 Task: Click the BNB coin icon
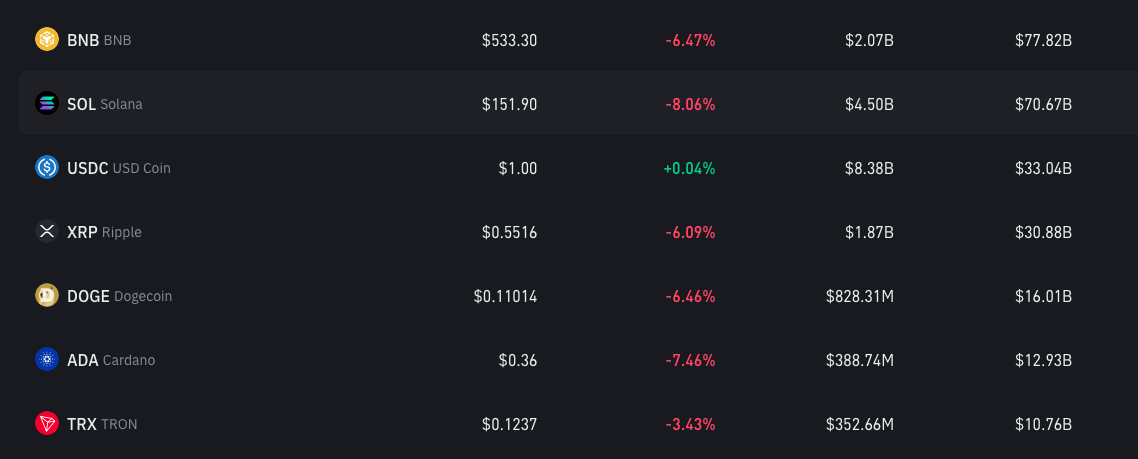pos(47,39)
